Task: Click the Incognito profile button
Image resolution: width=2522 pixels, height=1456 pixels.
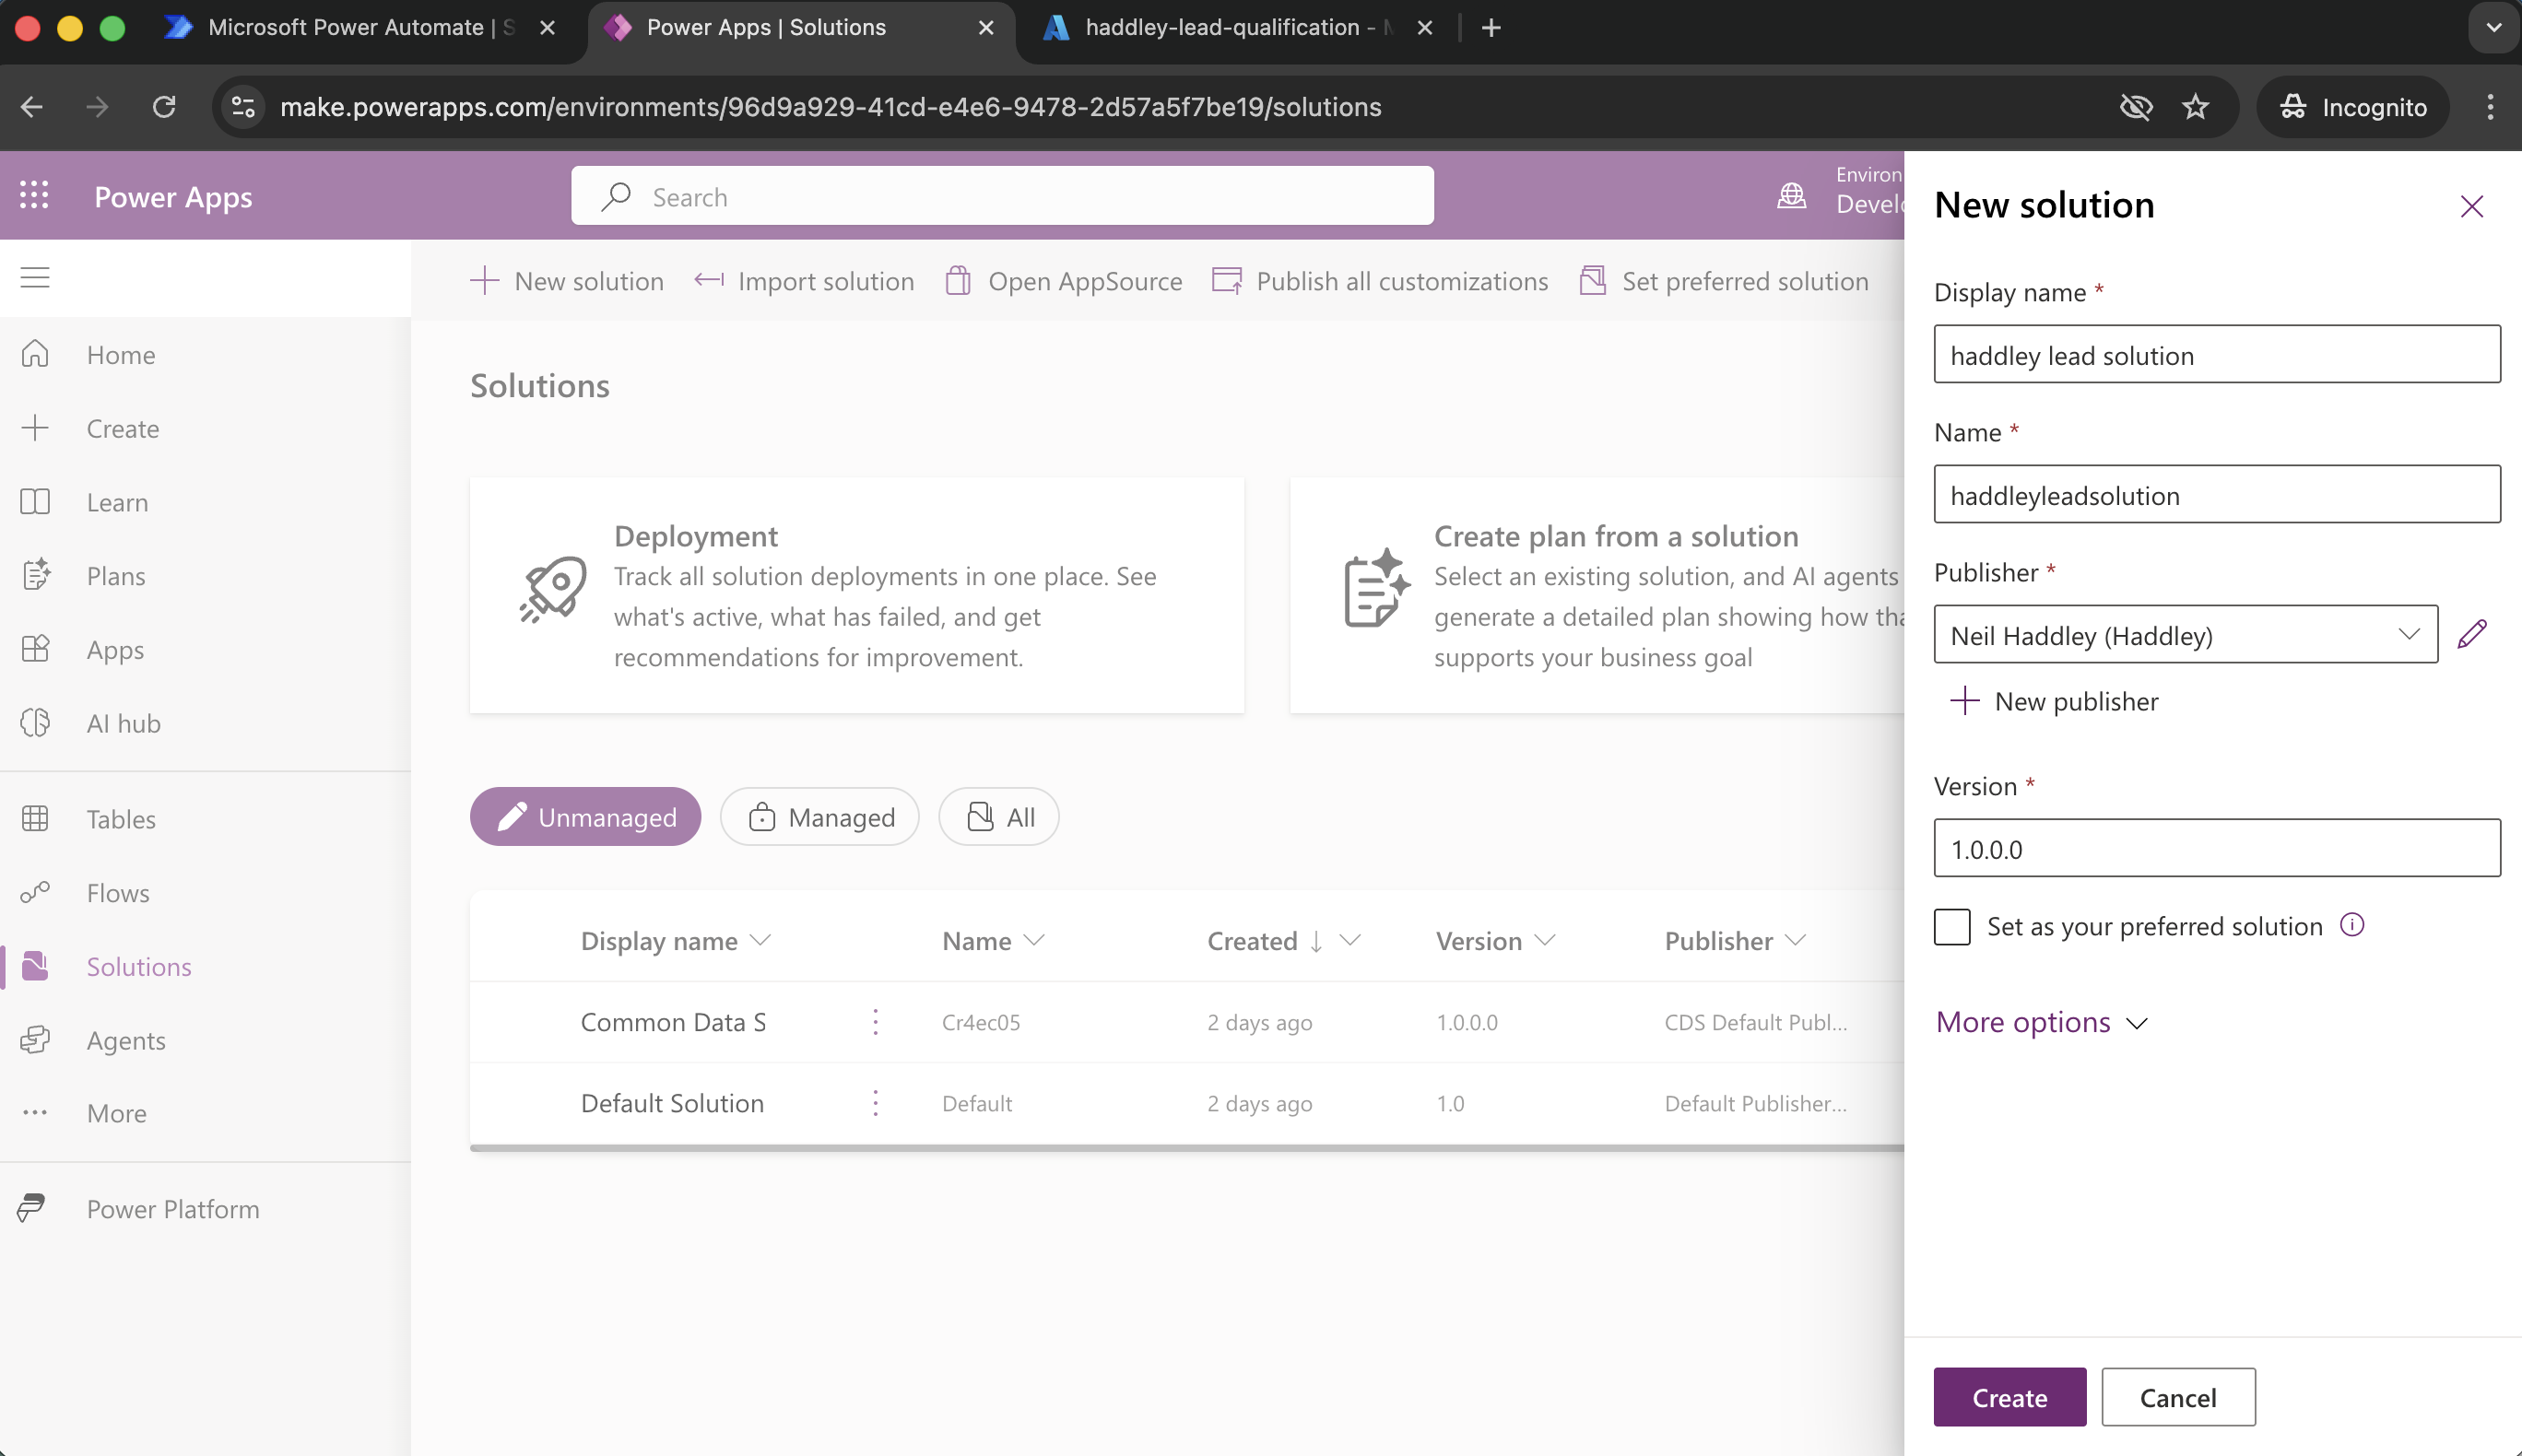Action: [x=2353, y=107]
